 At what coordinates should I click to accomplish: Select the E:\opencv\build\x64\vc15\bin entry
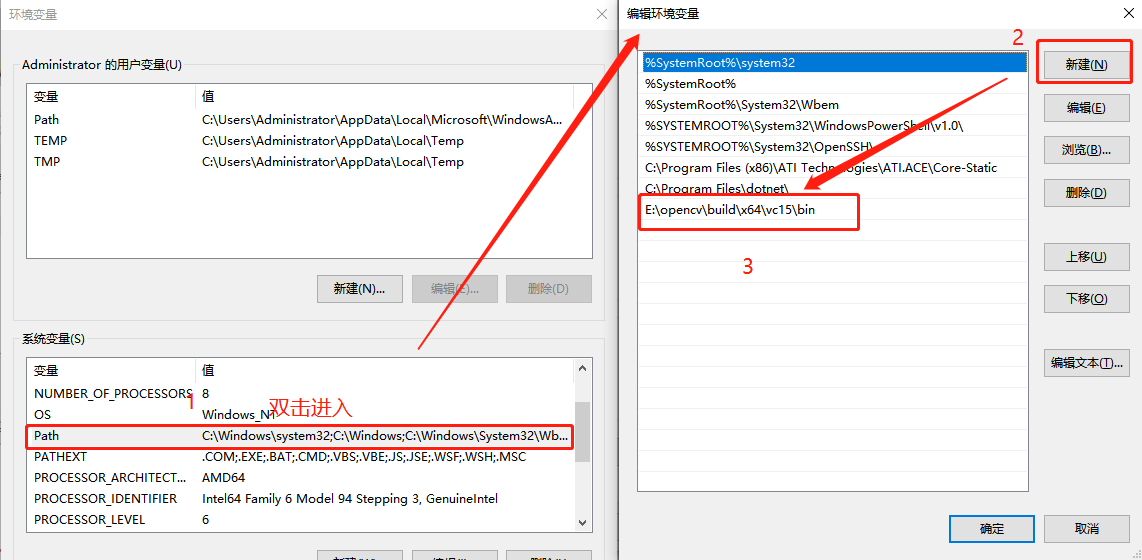pyautogui.click(x=833, y=210)
